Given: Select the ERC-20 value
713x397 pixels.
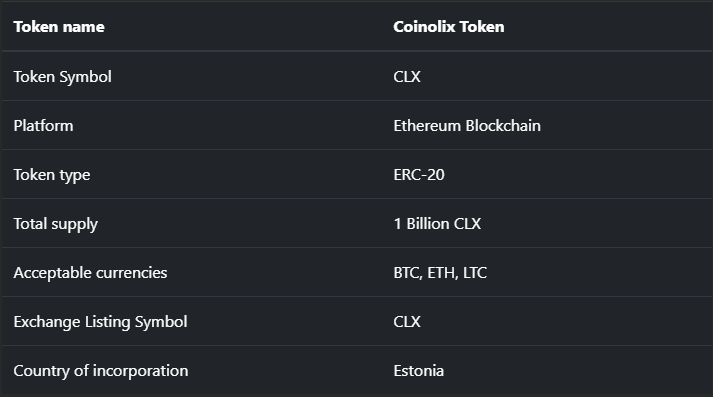Looking at the screenshot, I should tap(419, 175).
